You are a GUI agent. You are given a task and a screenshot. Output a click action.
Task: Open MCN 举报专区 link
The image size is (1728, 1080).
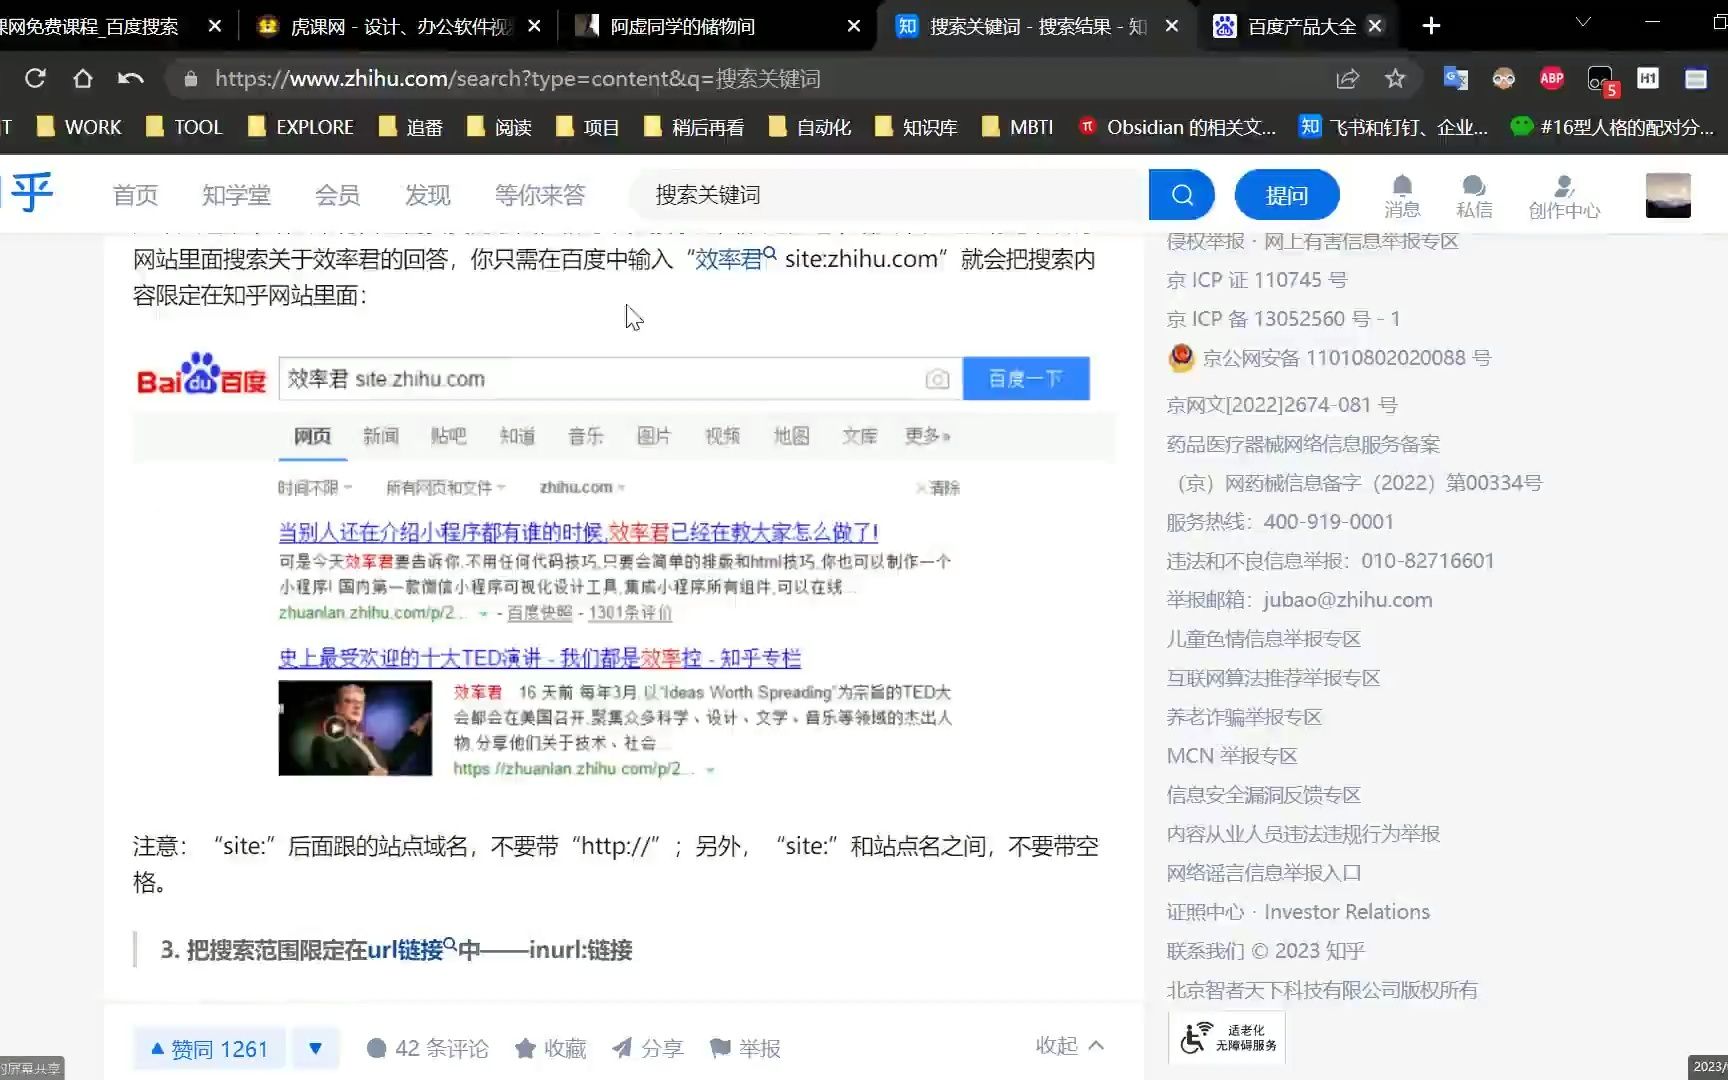coord(1232,756)
